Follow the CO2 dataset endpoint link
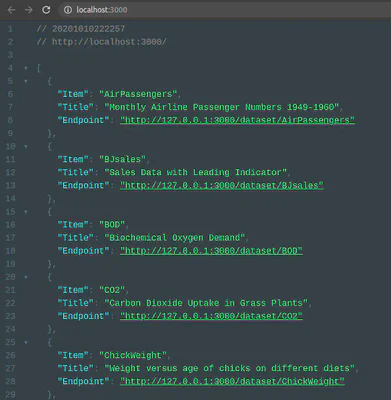391x400 pixels. (x=211, y=316)
